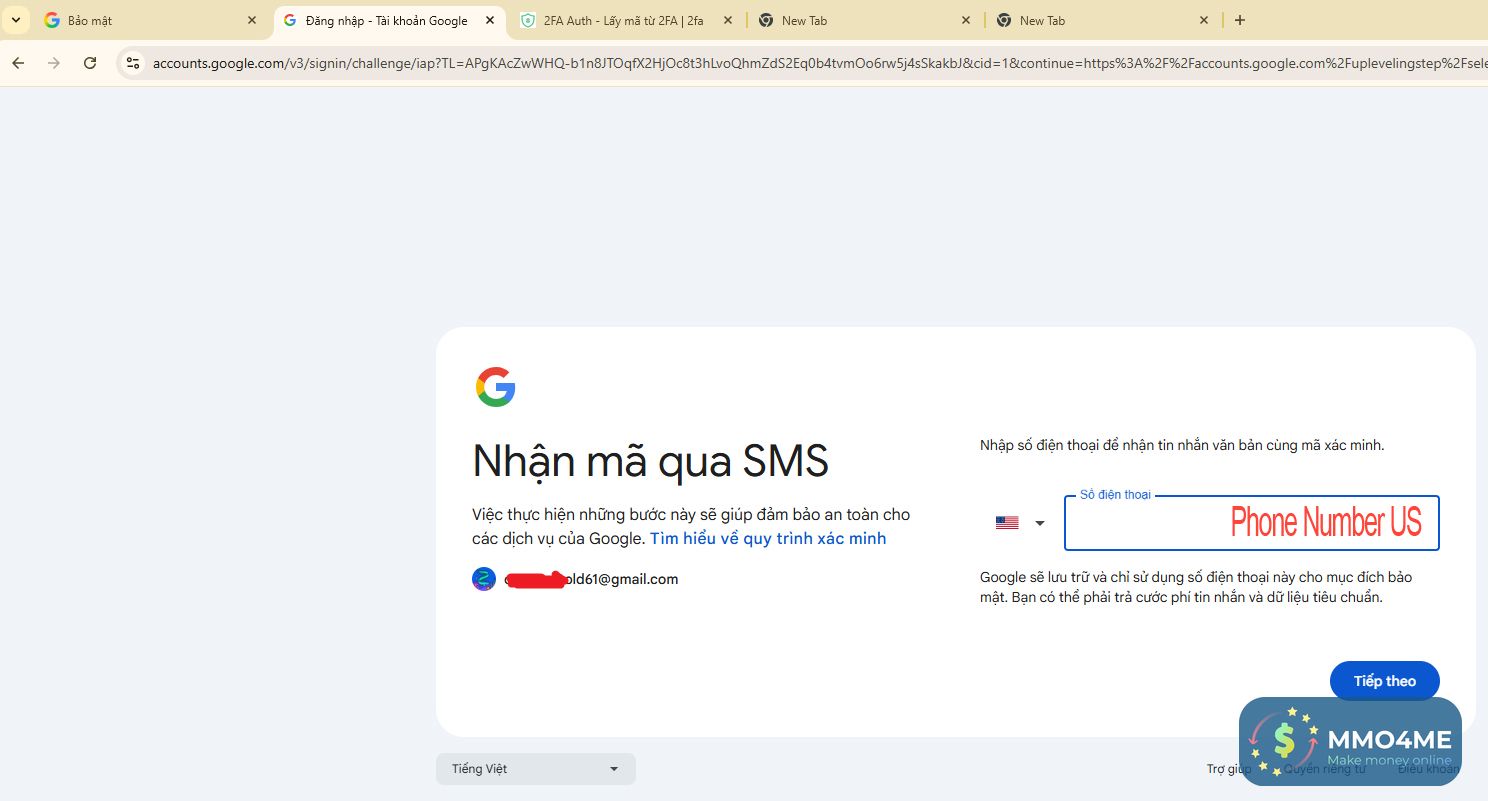Expand the Tiếng Việt language selector
The width and height of the screenshot is (1488, 801).
(536, 769)
